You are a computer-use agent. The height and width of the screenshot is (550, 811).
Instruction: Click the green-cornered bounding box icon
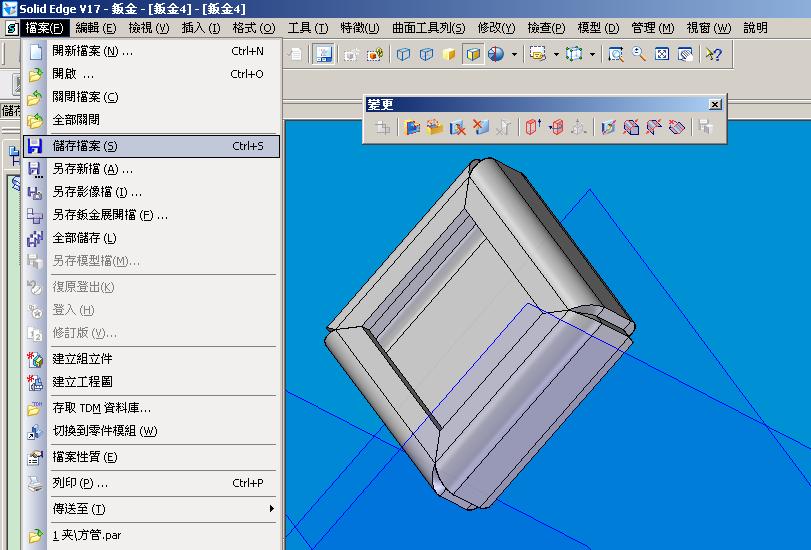(x=574, y=54)
